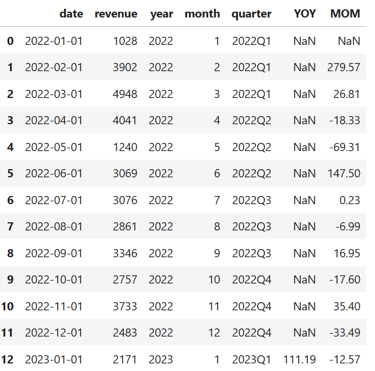This screenshot has width=375, height=371.
Task: Click the YOY column header
Action: click(x=305, y=14)
